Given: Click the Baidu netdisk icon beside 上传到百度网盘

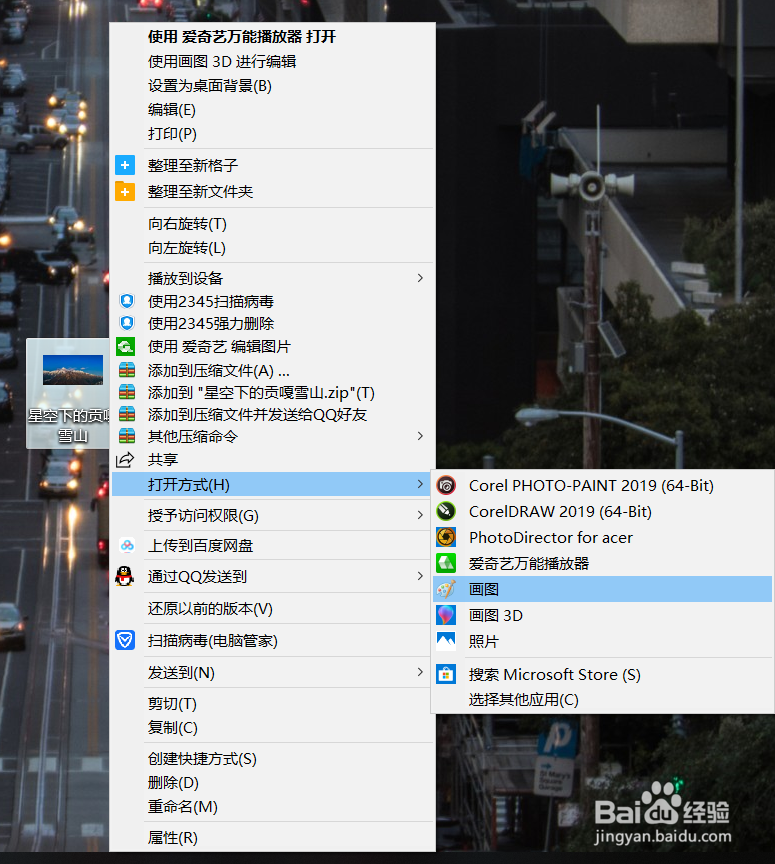Looking at the screenshot, I should click(x=127, y=546).
